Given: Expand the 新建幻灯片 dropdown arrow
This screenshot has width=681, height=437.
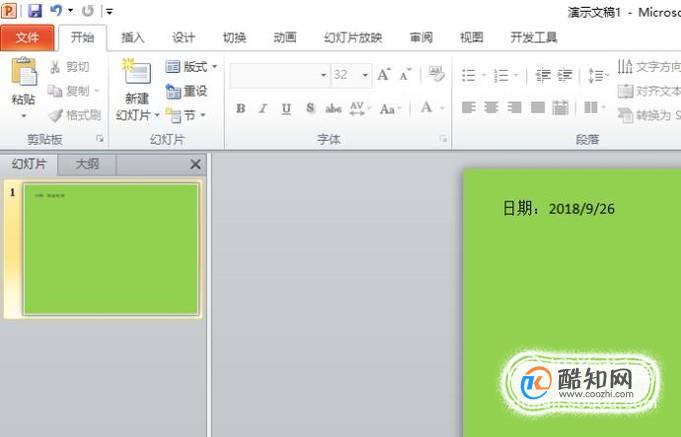Looking at the screenshot, I should [157, 115].
